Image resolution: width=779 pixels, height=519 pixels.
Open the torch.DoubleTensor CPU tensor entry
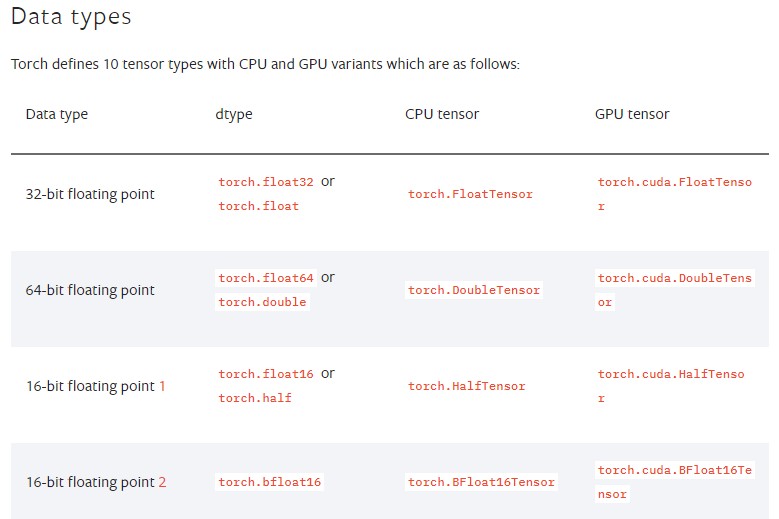[473, 290]
